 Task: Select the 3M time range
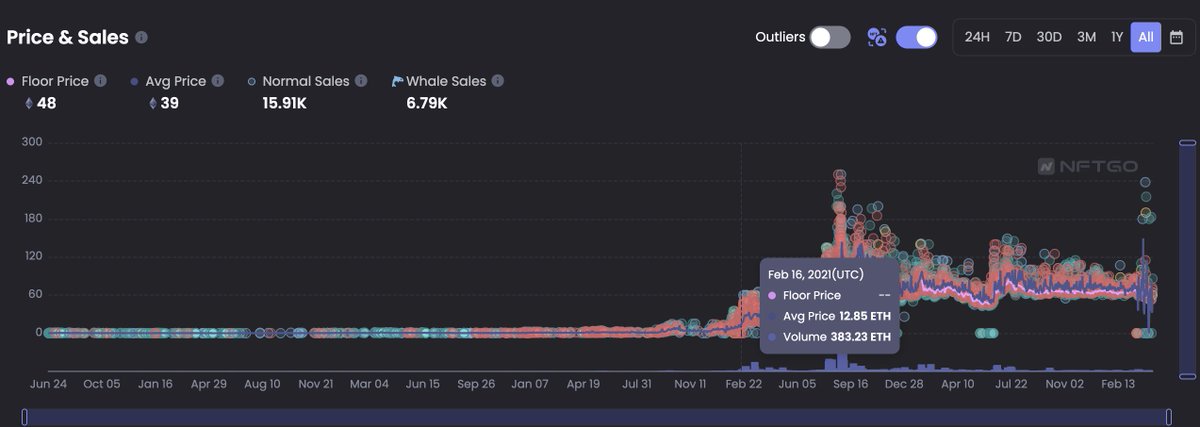(1086, 37)
